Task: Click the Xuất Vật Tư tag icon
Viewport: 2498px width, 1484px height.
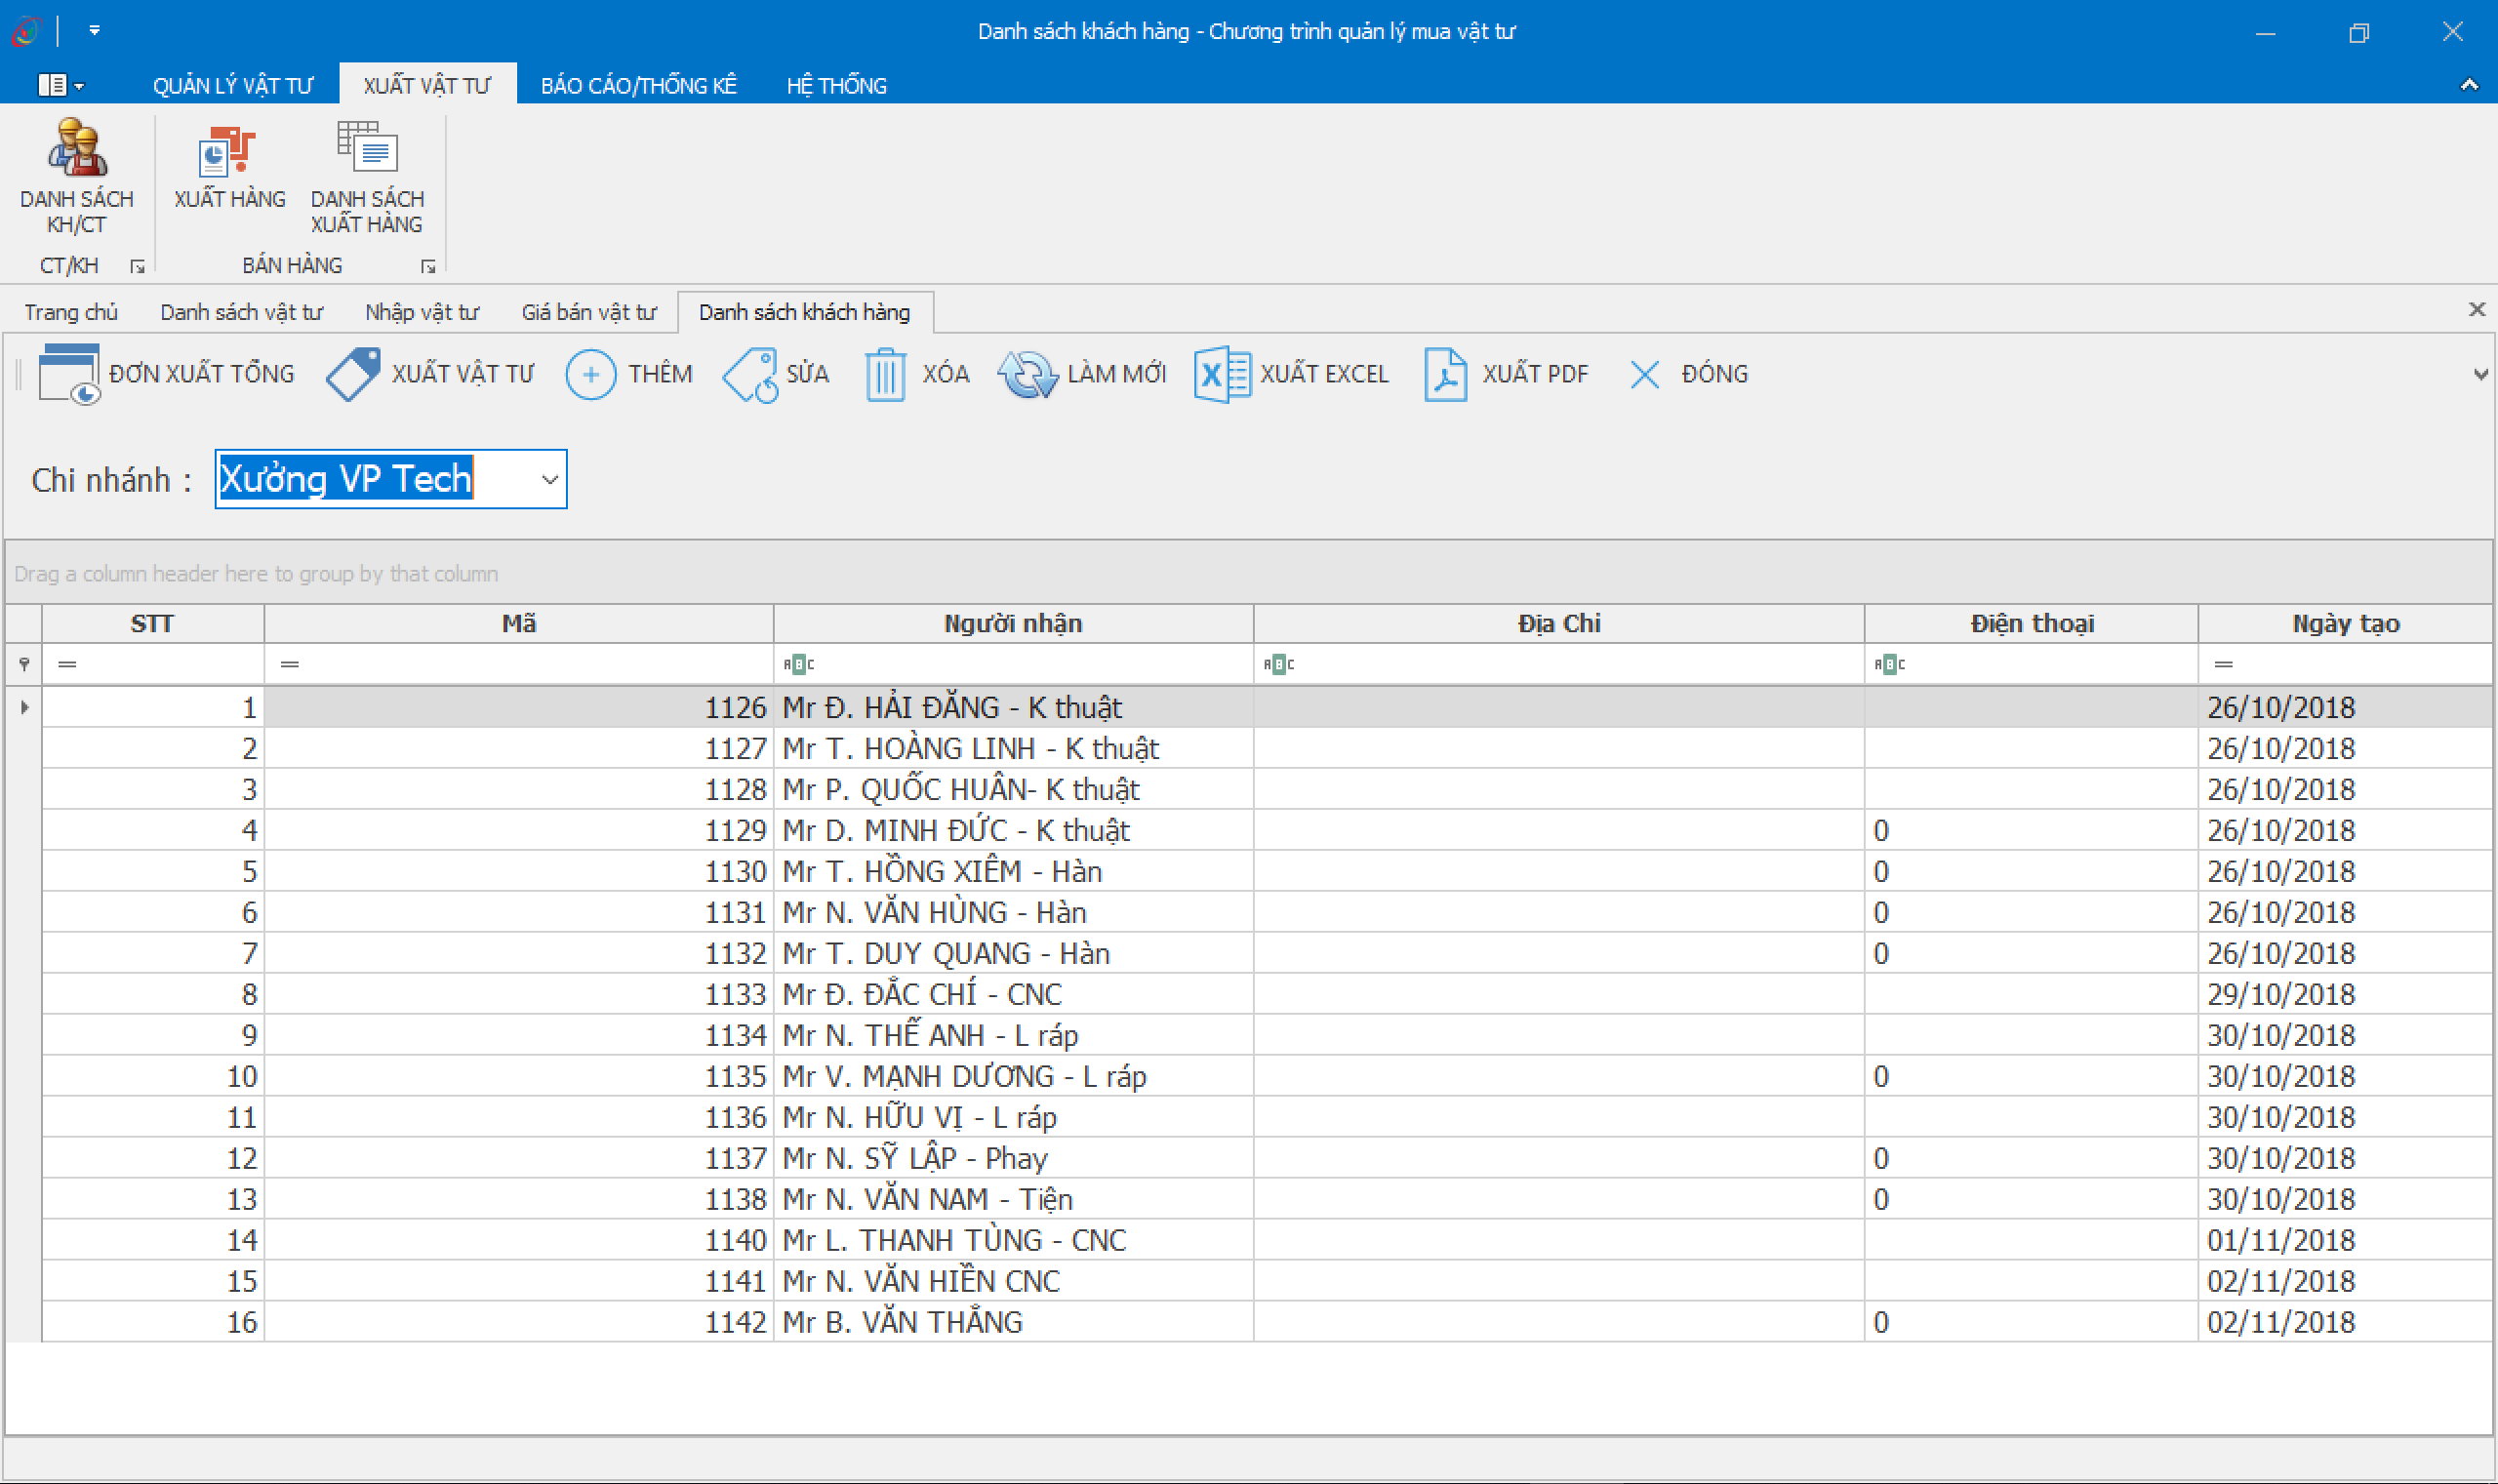Action: pos(353,374)
